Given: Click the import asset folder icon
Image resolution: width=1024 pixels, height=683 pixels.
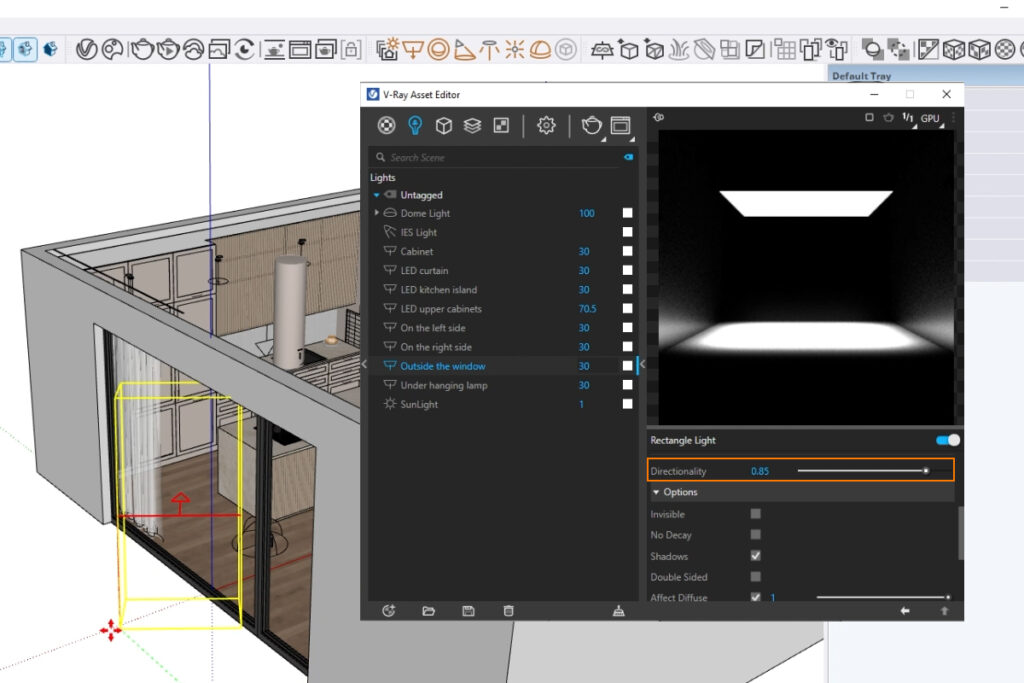Looking at the screenshot, I should (x=428, y=611).
